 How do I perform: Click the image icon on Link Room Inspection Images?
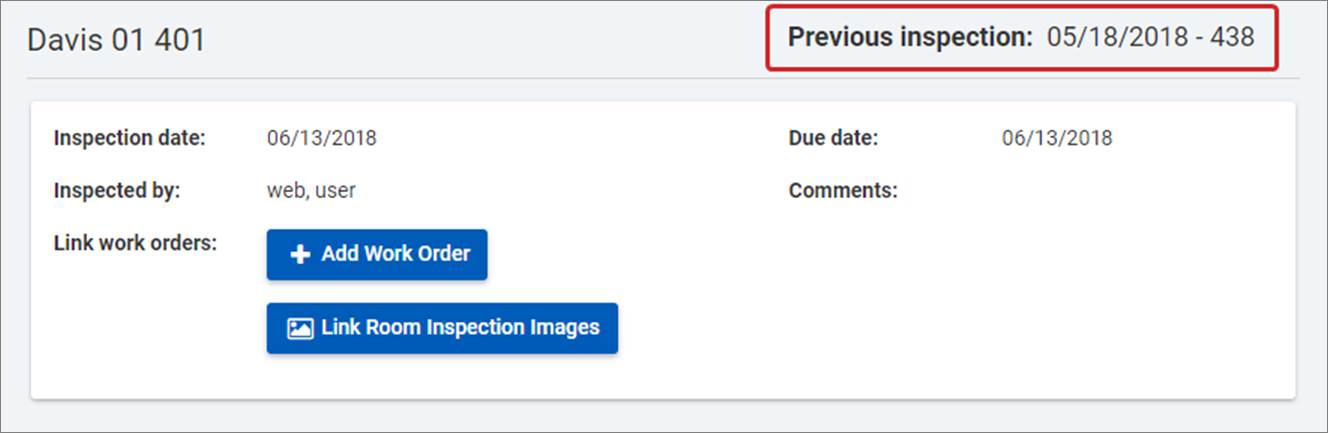tap(299, 328)
